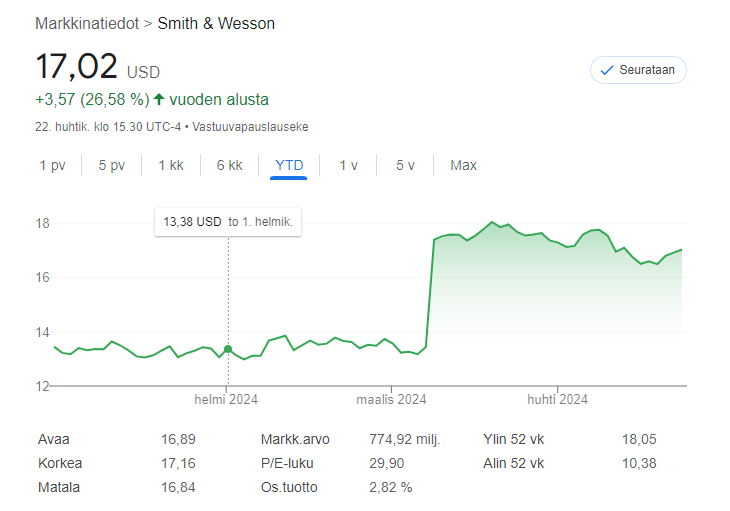The image size is (730, 511).
Task: Click the P/E-luku value 29,90
Action: pos(386,464)
